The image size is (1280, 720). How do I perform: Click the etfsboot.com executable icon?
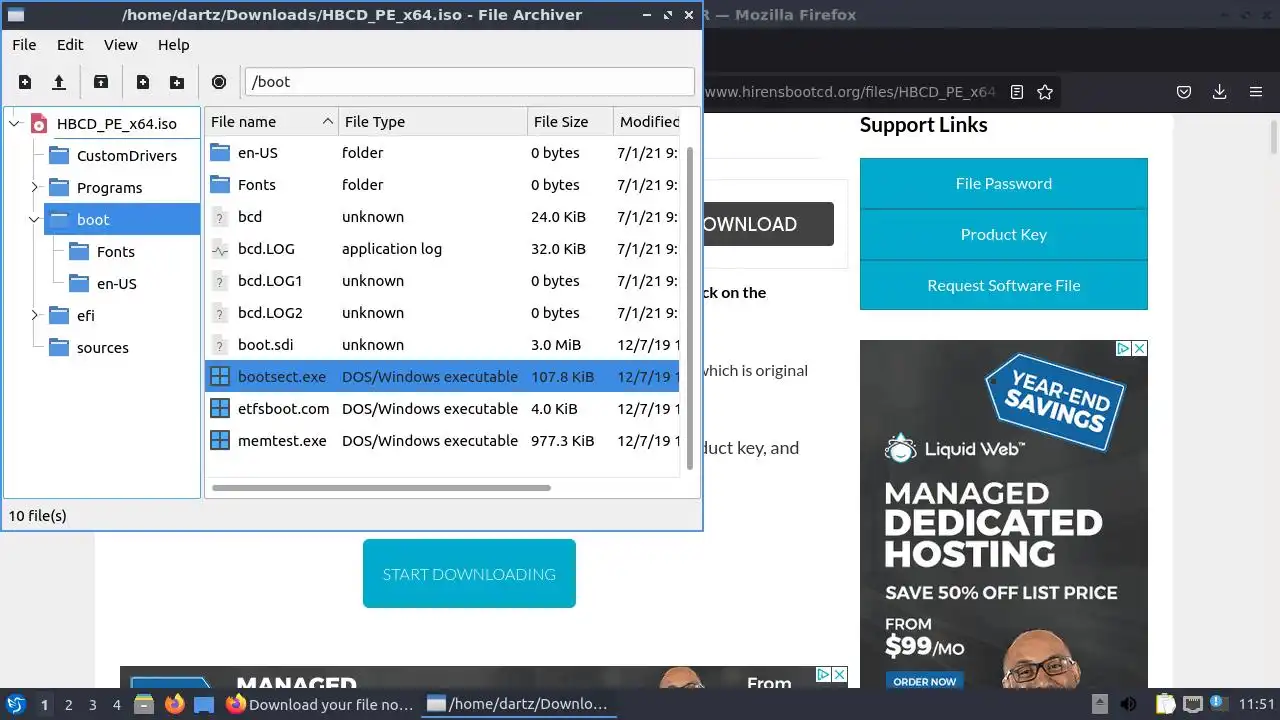220,409
